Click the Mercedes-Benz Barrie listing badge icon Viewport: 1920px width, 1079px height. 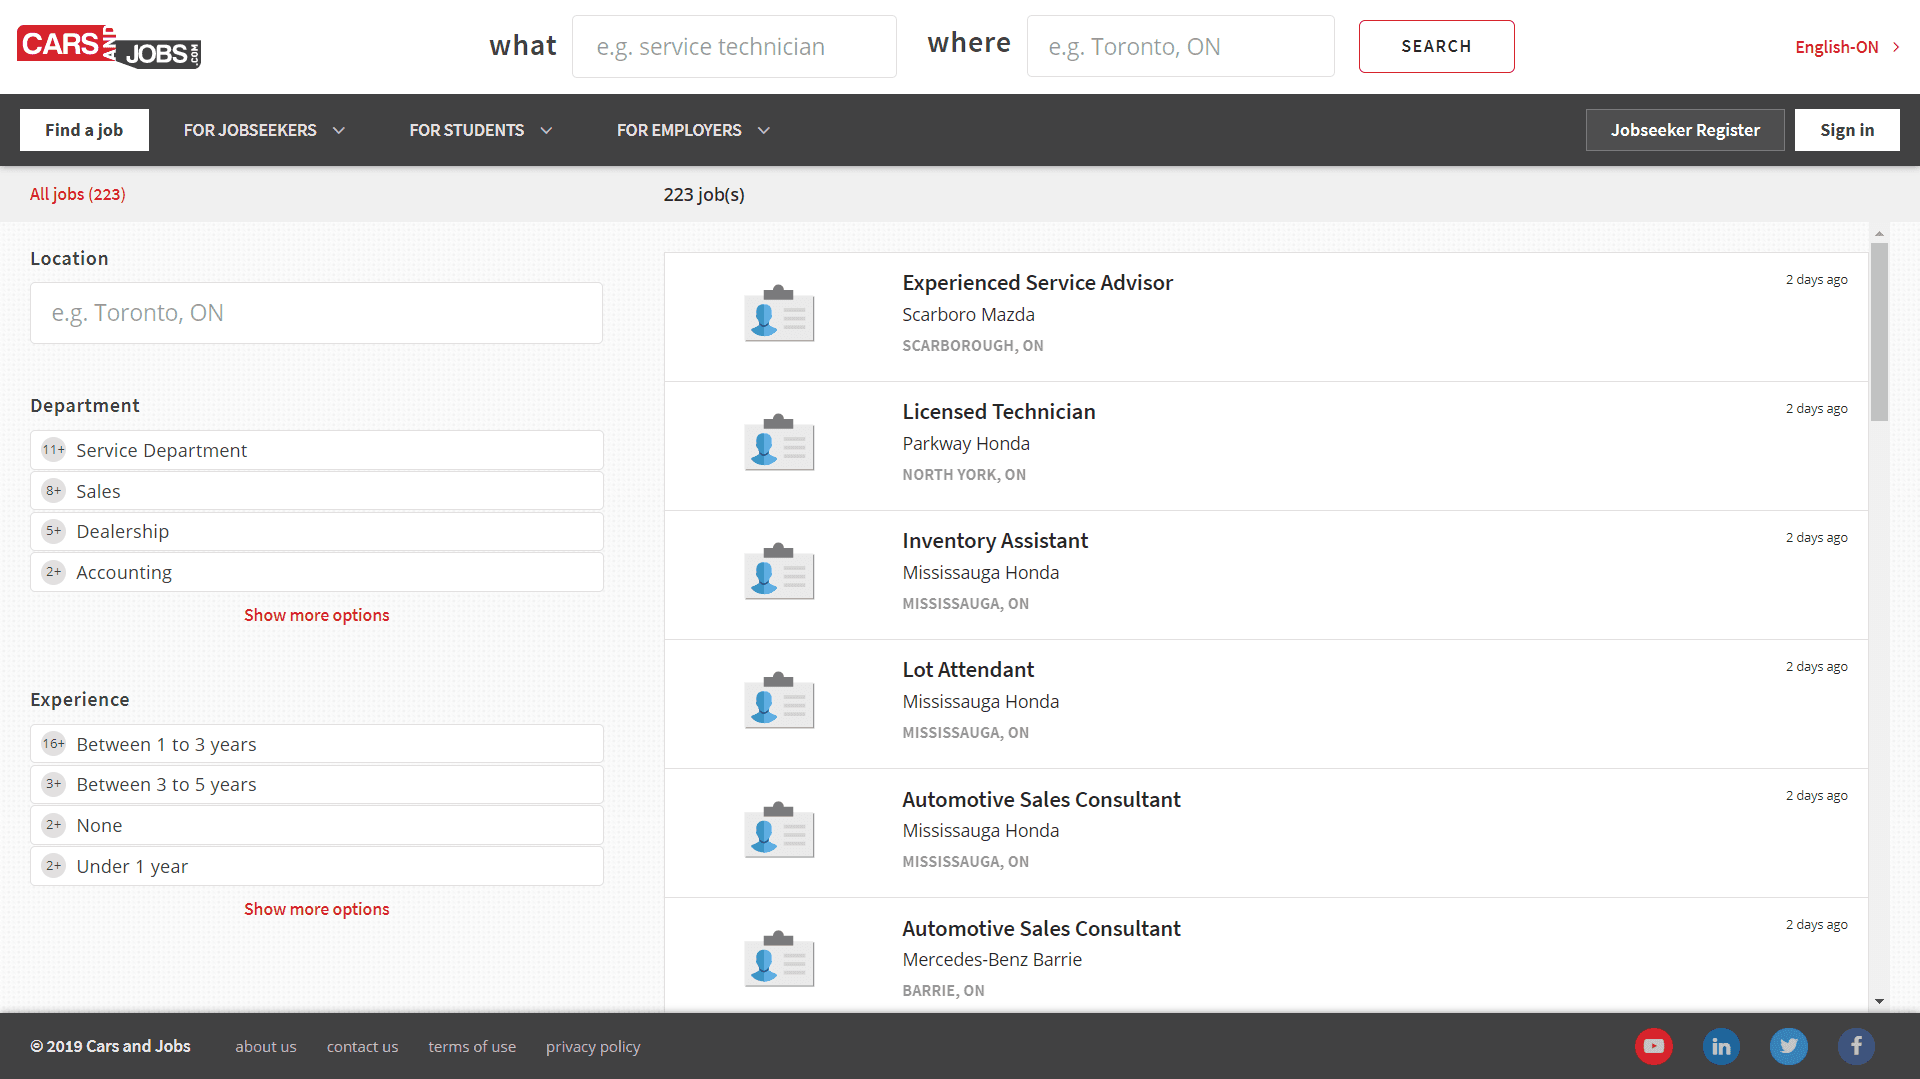click(x=779, y=959)
